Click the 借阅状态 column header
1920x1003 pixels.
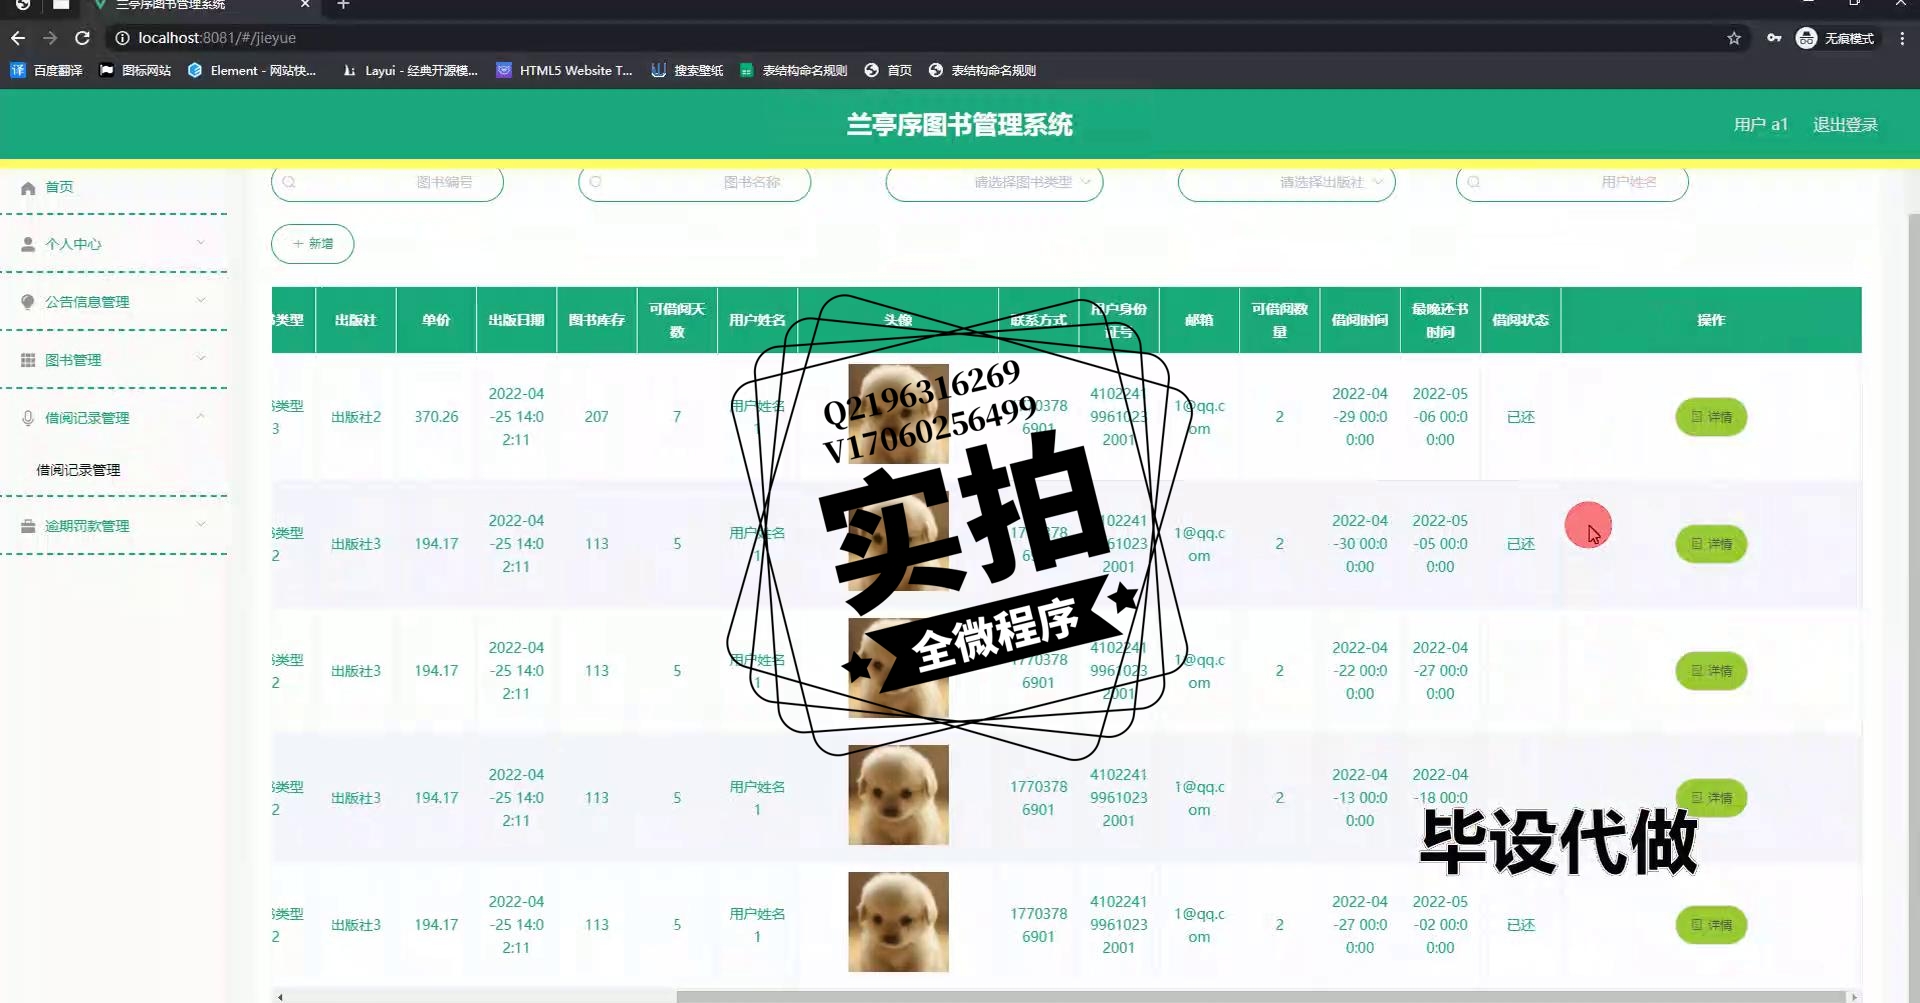click(x=1520, y=320)
